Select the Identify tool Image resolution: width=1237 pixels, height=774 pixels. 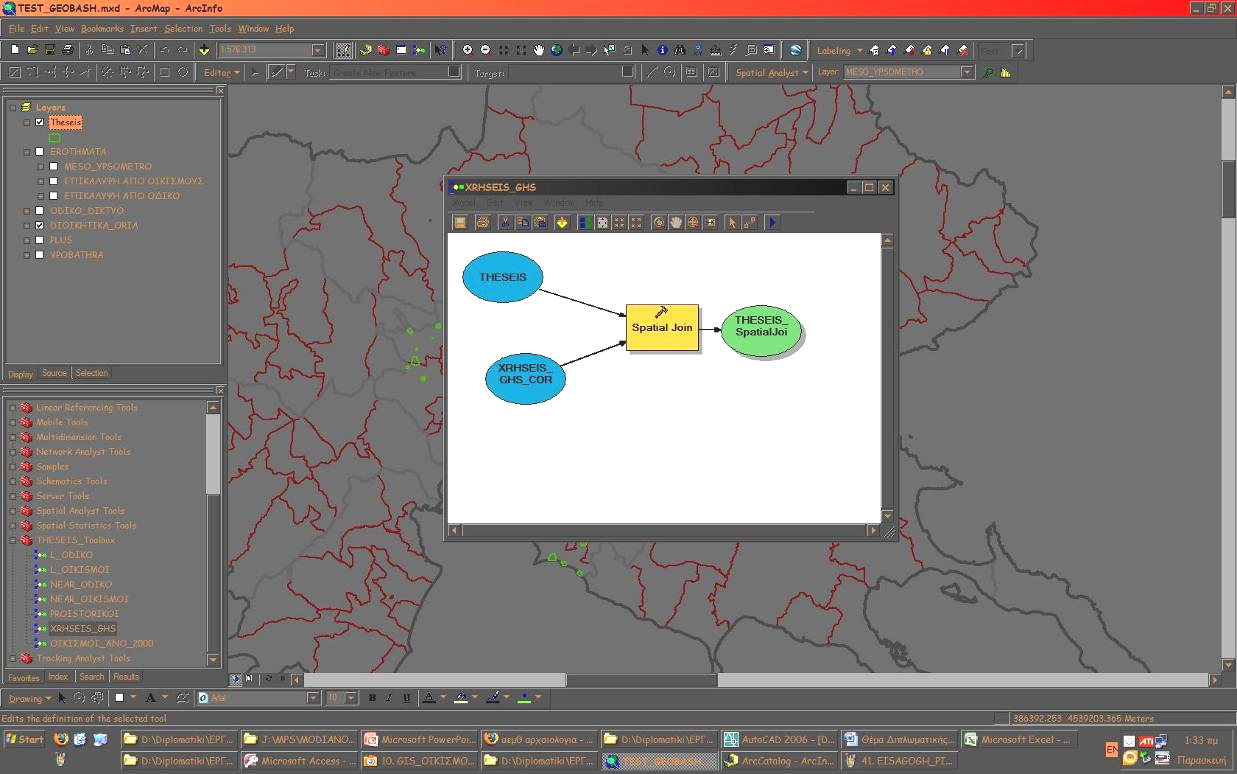662,50
